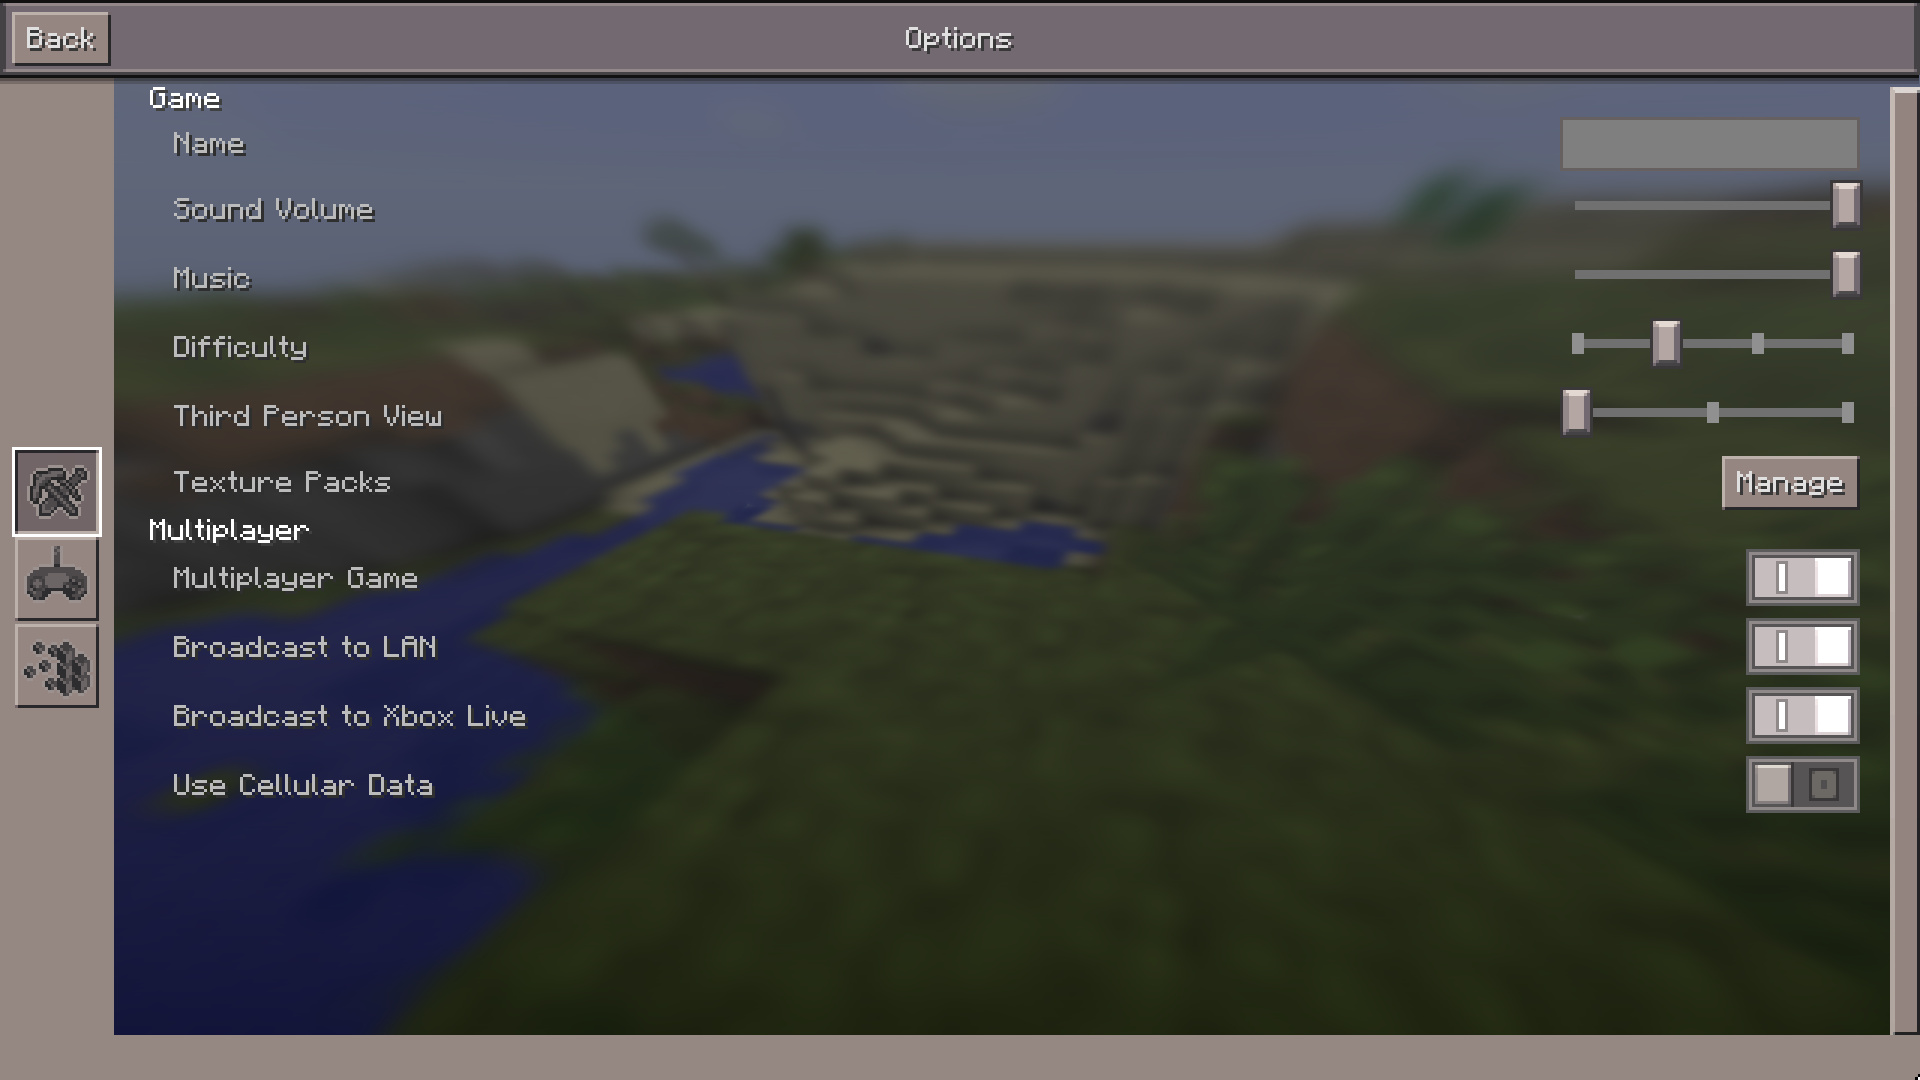
Task: Toggle Multiplayer Game switch off
Action: [x=1801, y=578]
